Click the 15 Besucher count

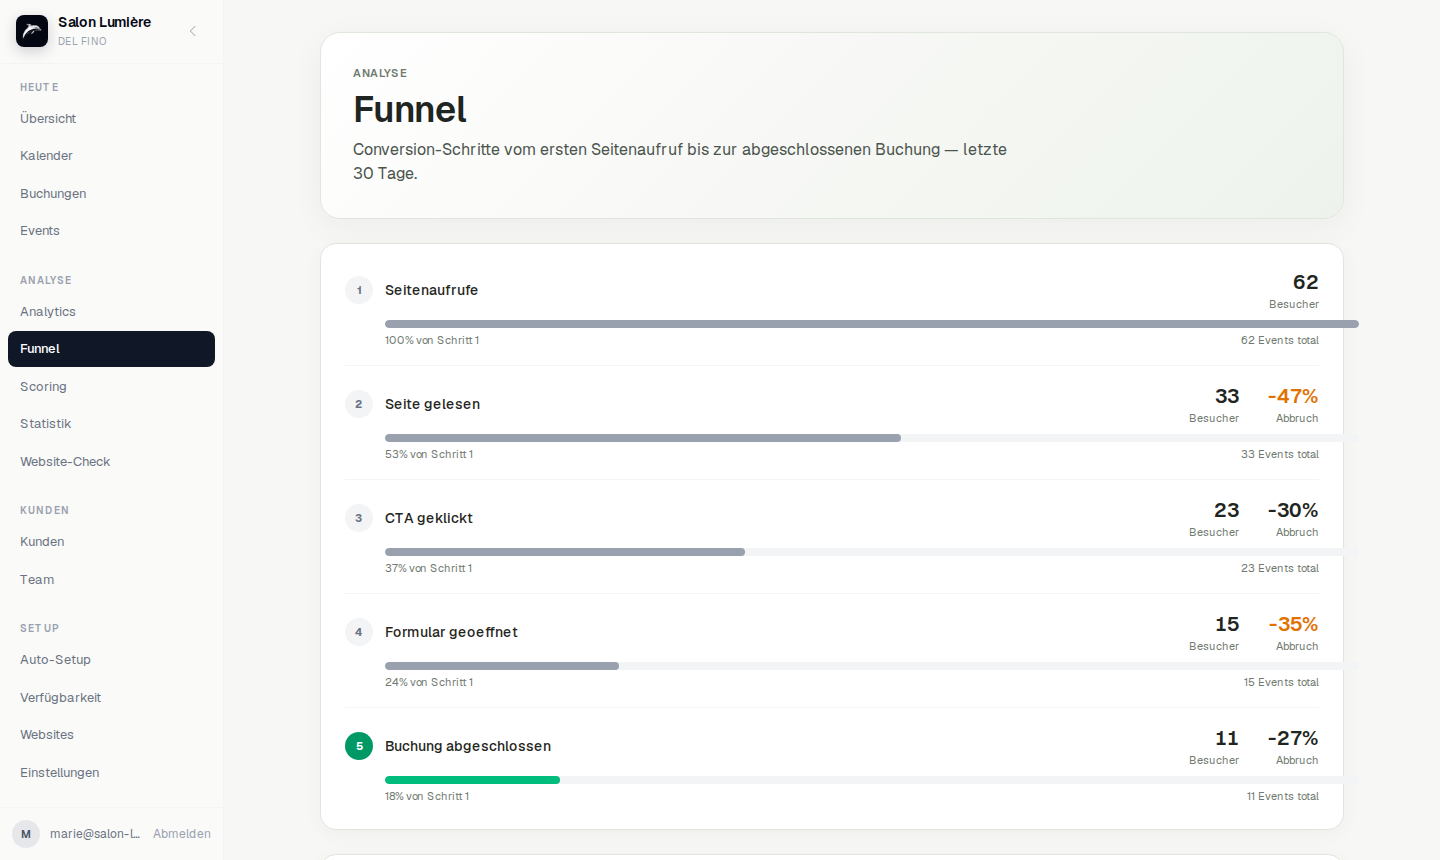click(1227, 625)
